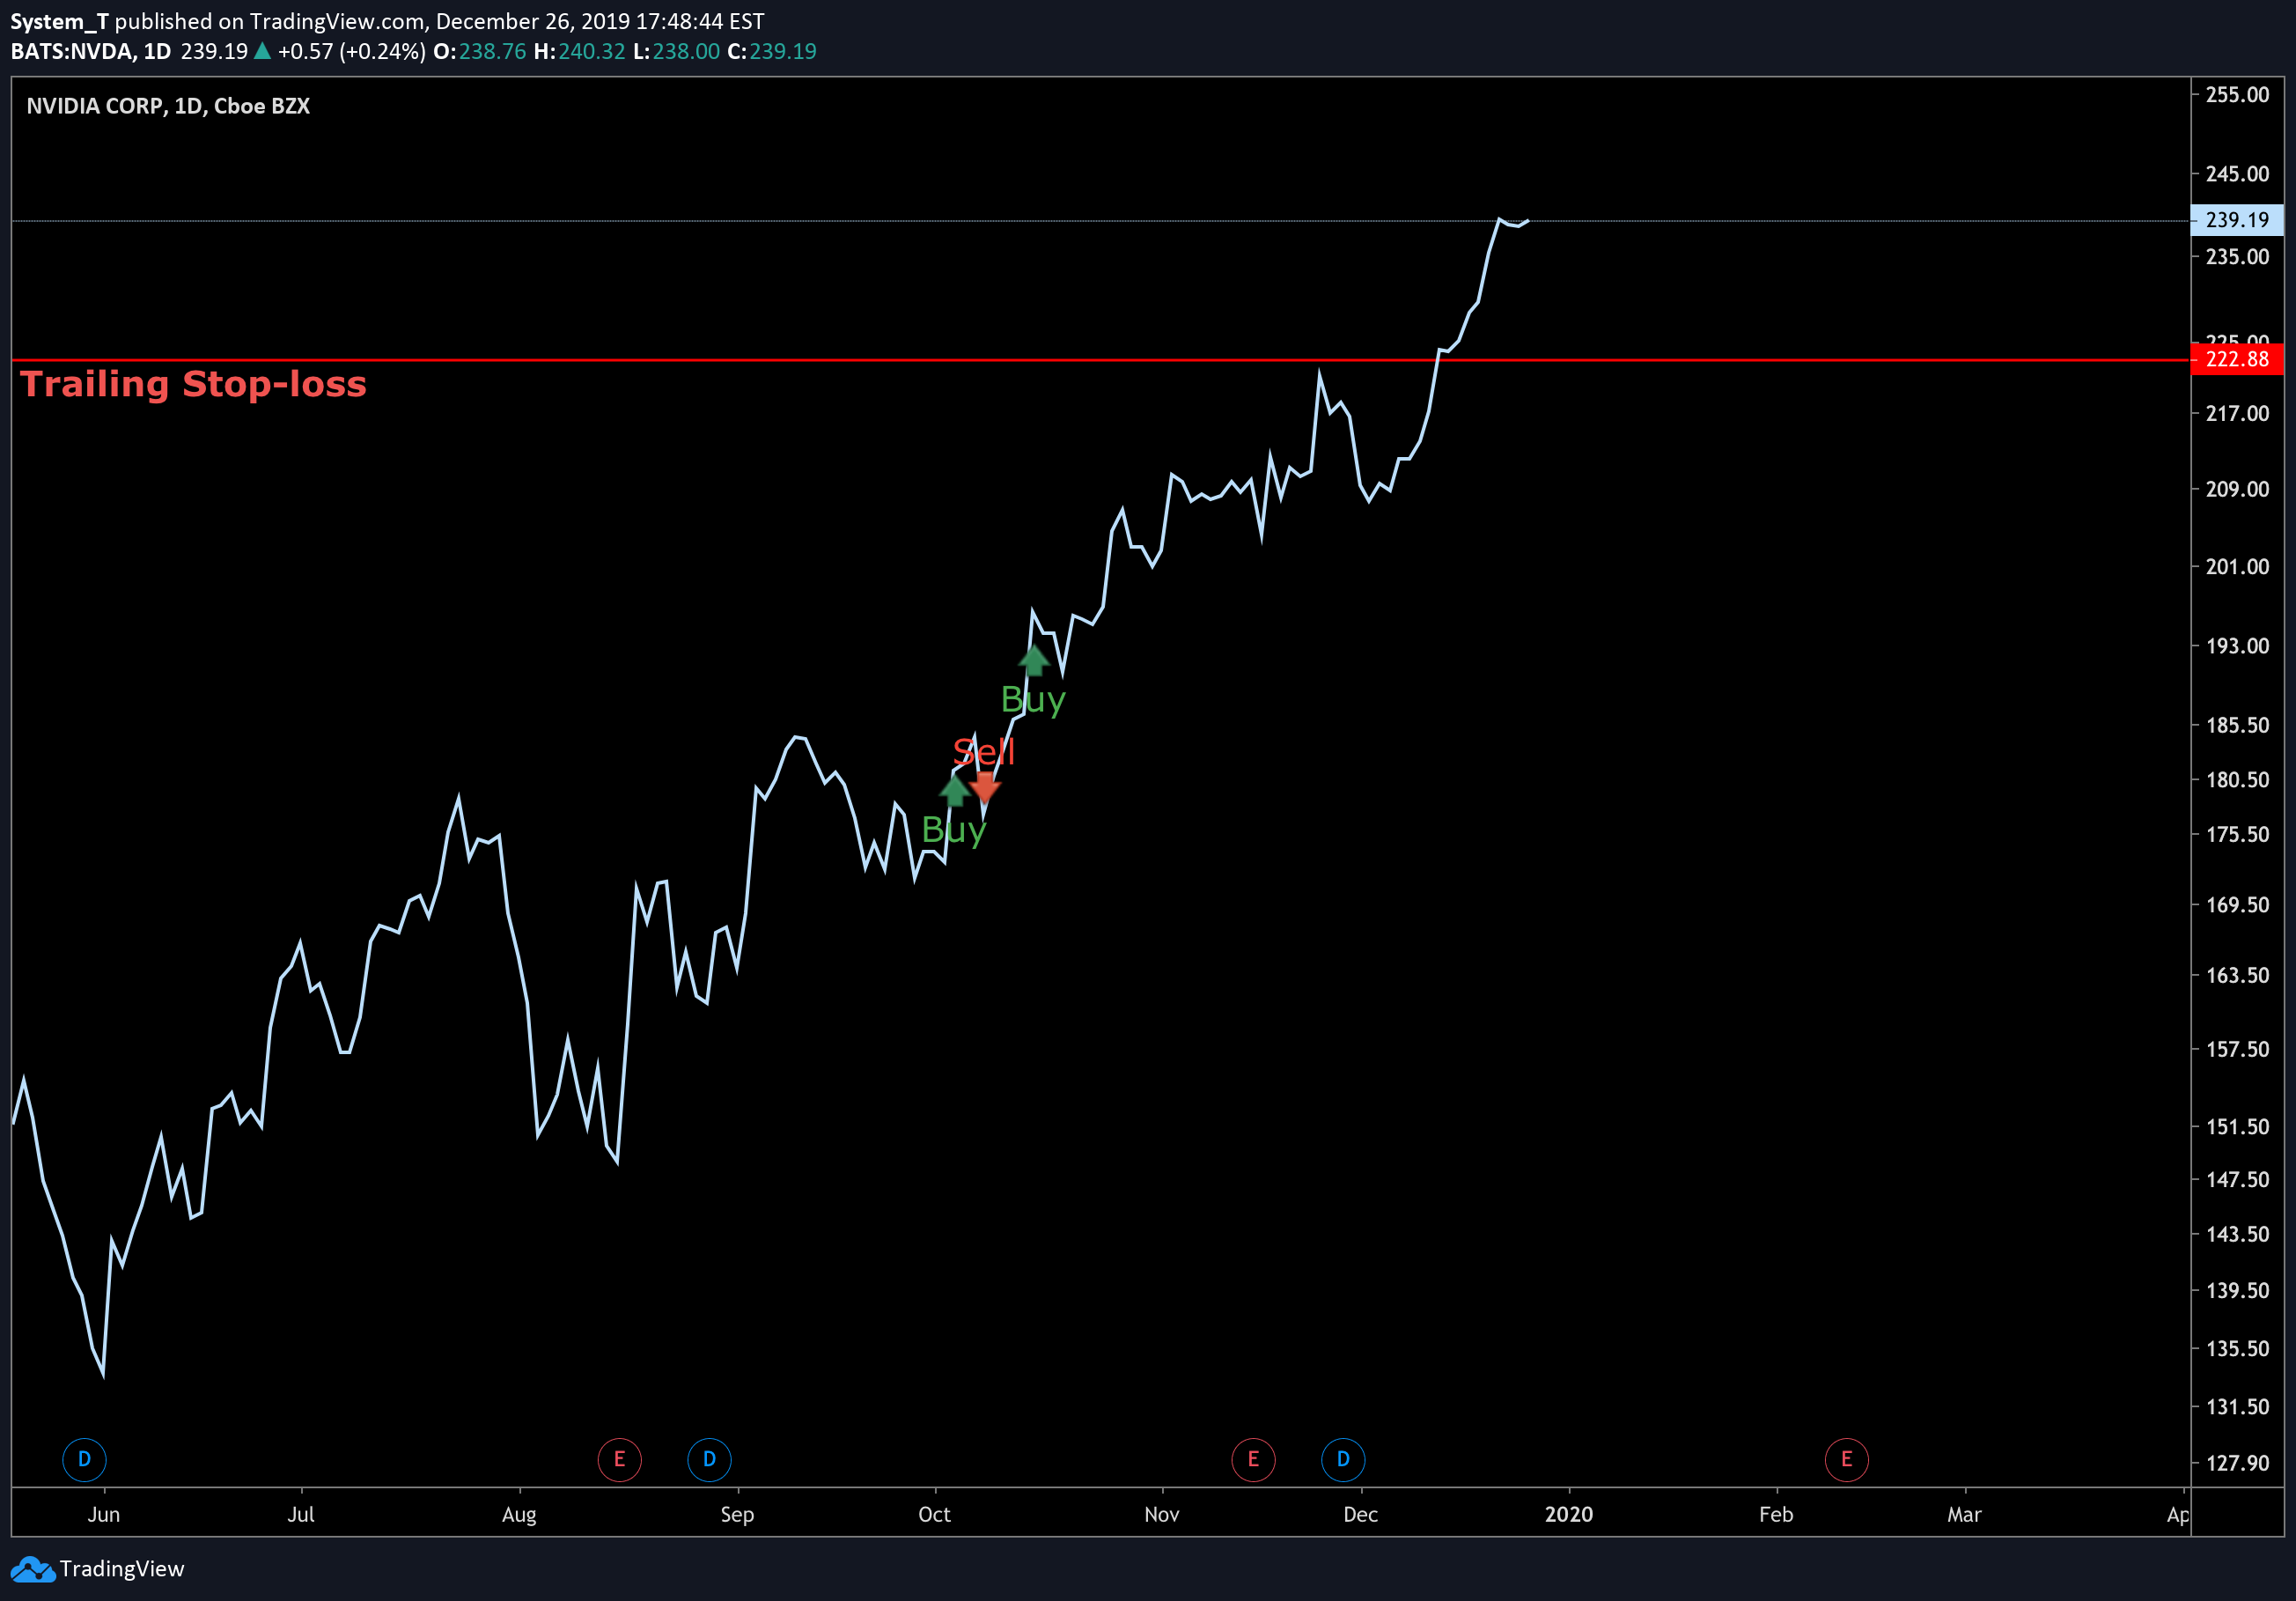
Task: Click the red 222.88 price label
Action: click(2237, 359)
